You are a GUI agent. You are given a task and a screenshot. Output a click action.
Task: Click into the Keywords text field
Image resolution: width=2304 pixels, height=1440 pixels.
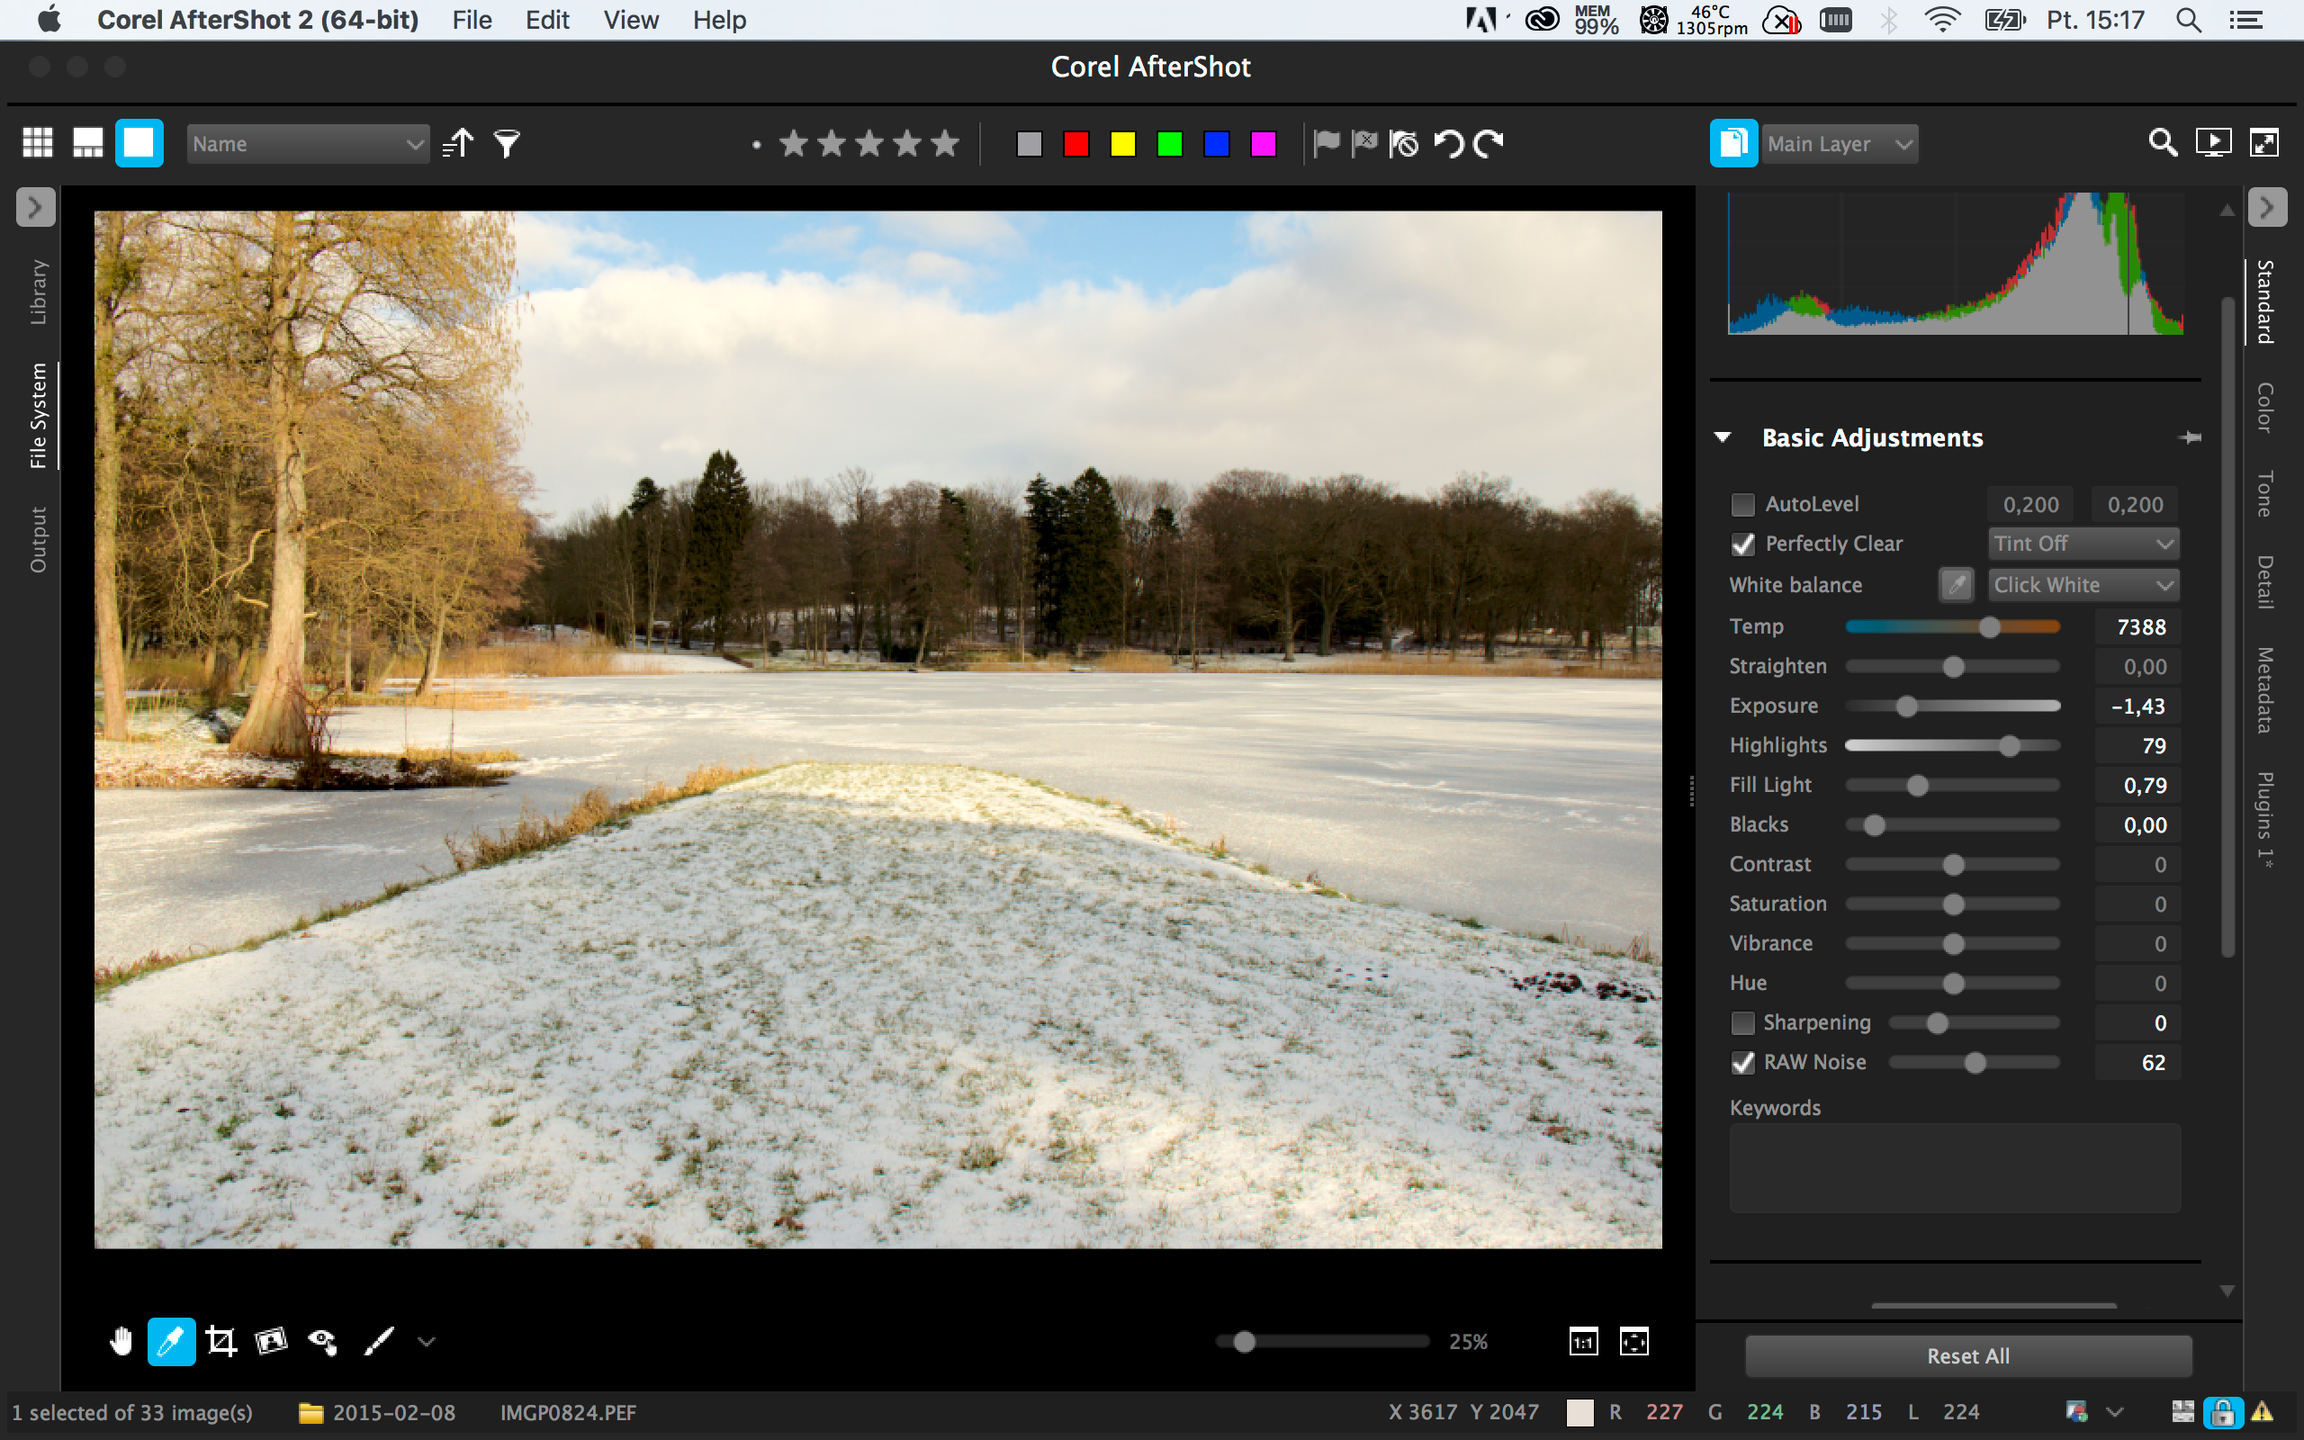click(1955, 1168)
